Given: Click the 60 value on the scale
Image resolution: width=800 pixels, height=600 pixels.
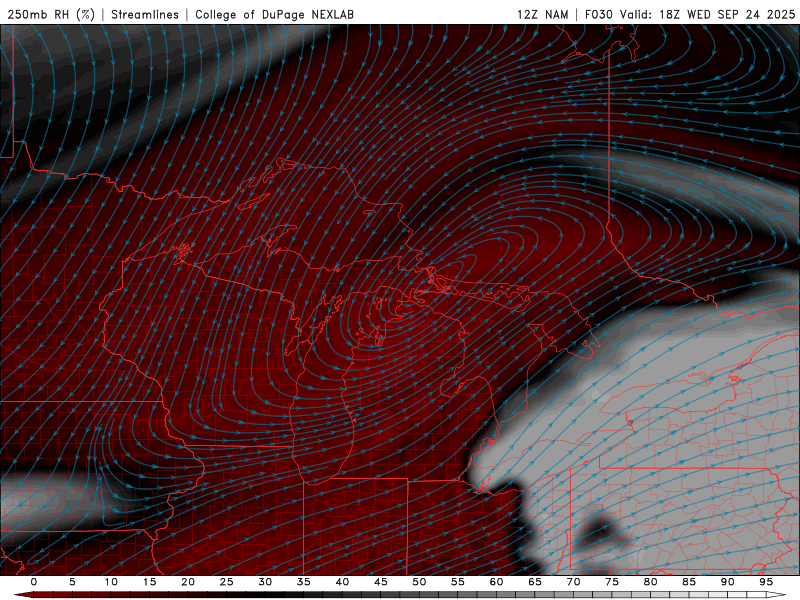Looking at the screenshot, I should (496, 582).
